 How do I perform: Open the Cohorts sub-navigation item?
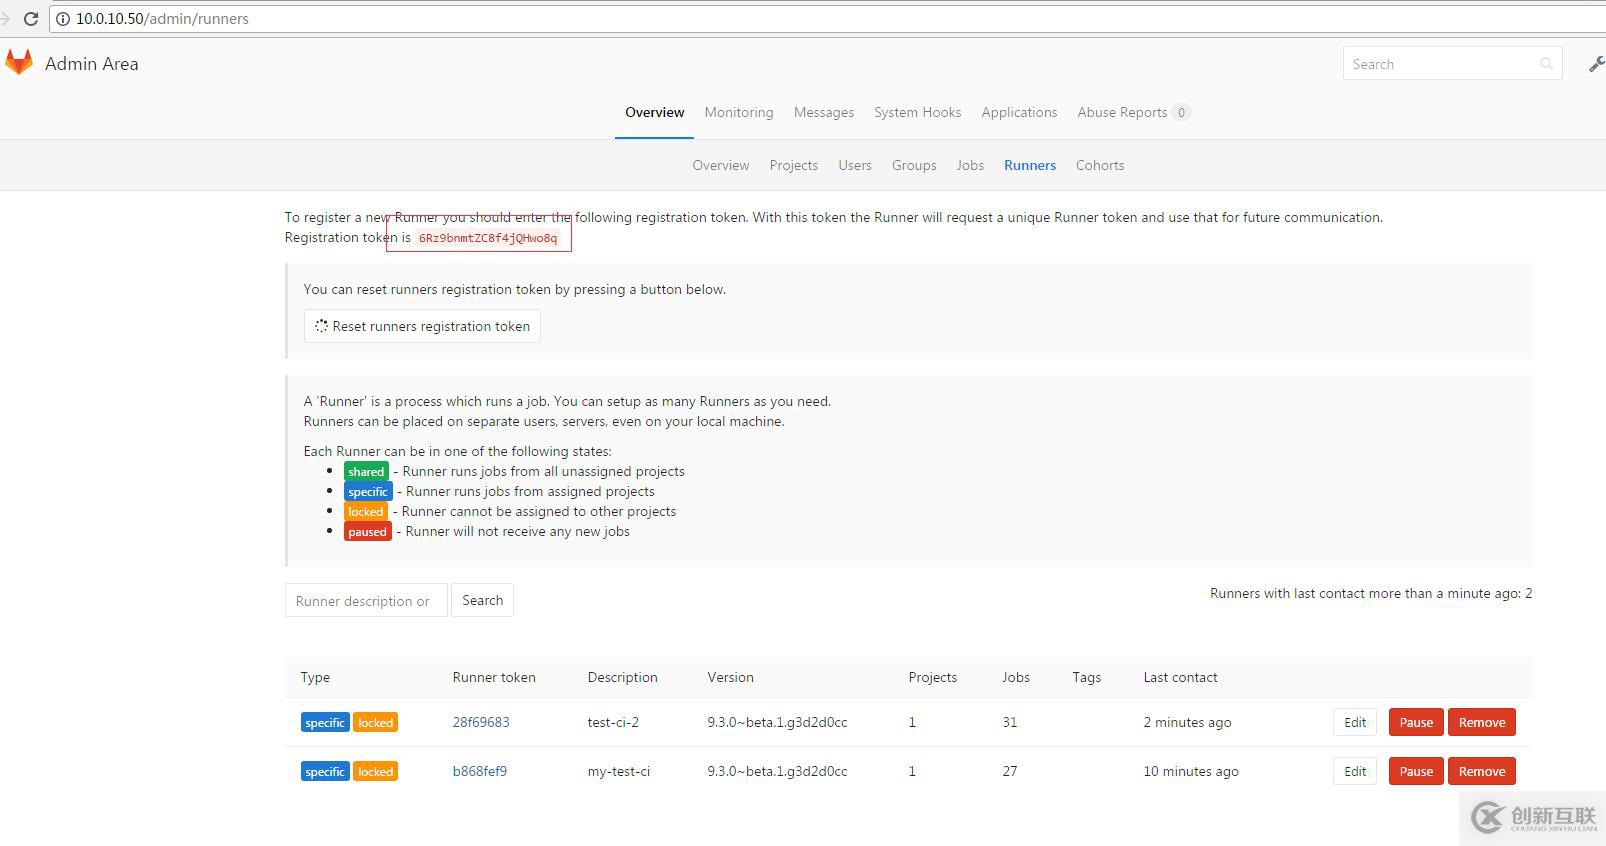point(1099,165)
